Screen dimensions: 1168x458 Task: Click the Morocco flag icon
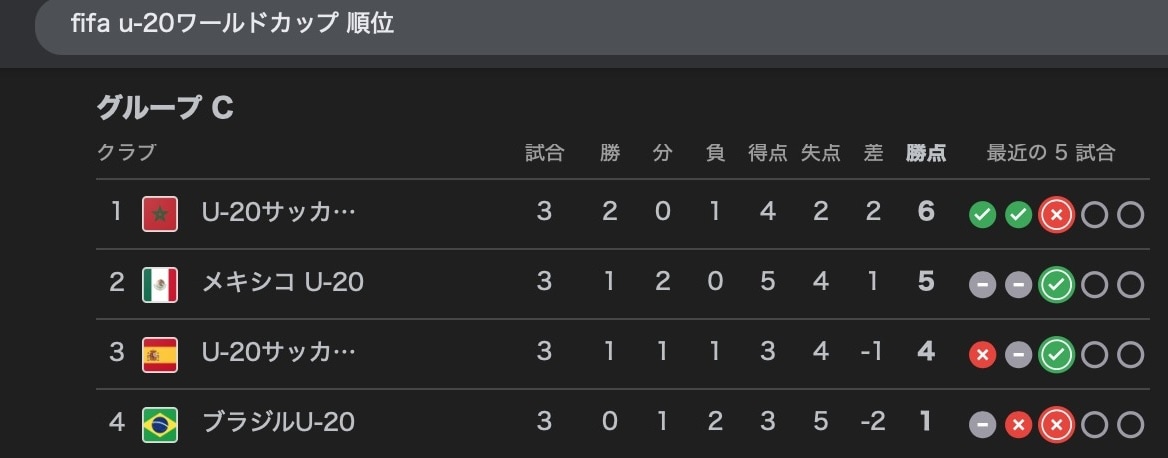[x=160, y=214]
